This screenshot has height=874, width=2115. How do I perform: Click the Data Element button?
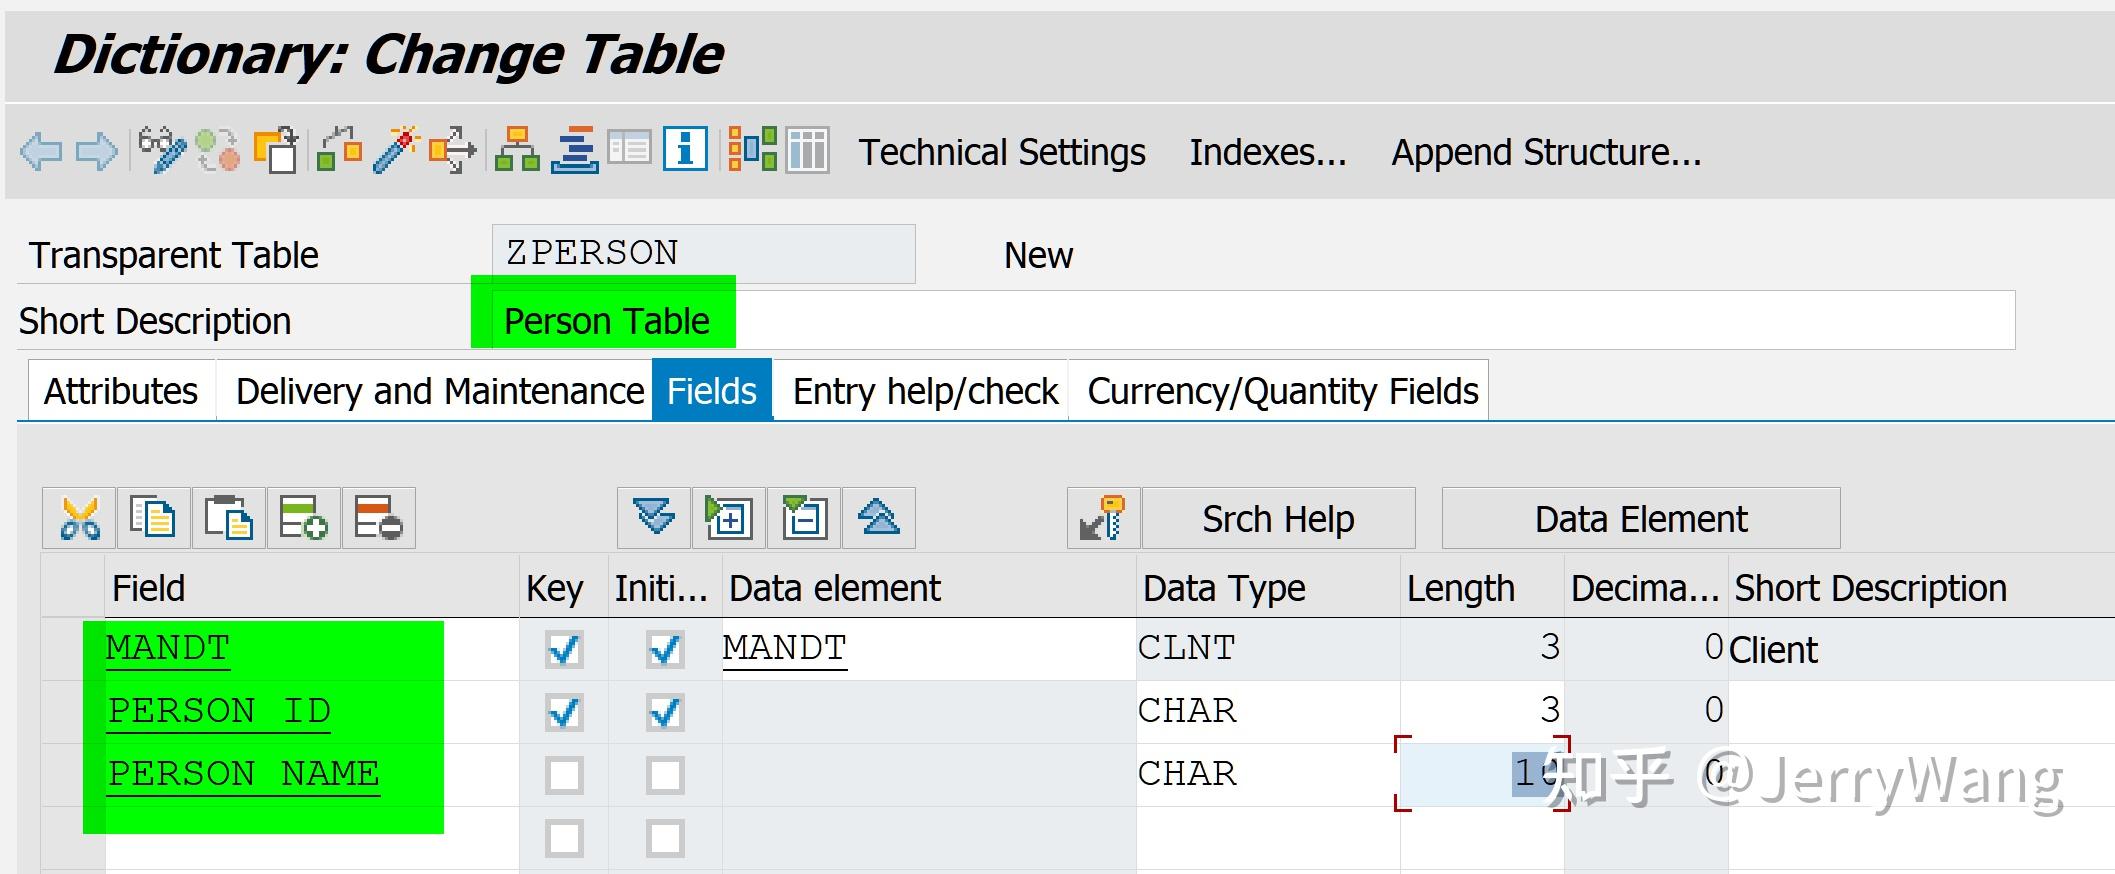1641,519
